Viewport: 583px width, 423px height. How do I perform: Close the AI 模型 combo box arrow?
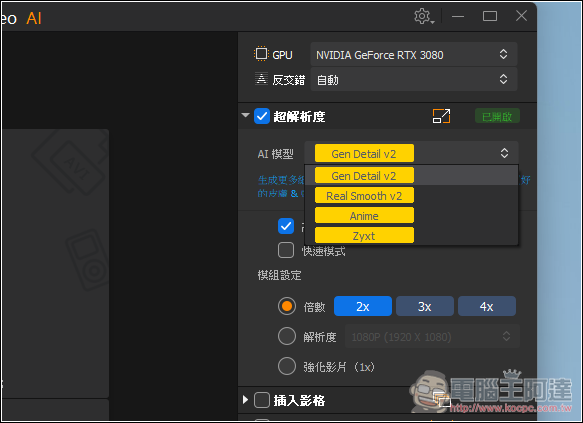(x=504, y=153)
